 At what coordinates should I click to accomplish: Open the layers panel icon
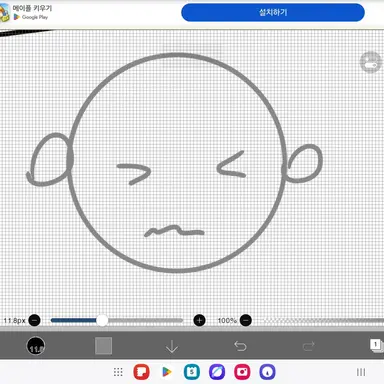(377, 345)
